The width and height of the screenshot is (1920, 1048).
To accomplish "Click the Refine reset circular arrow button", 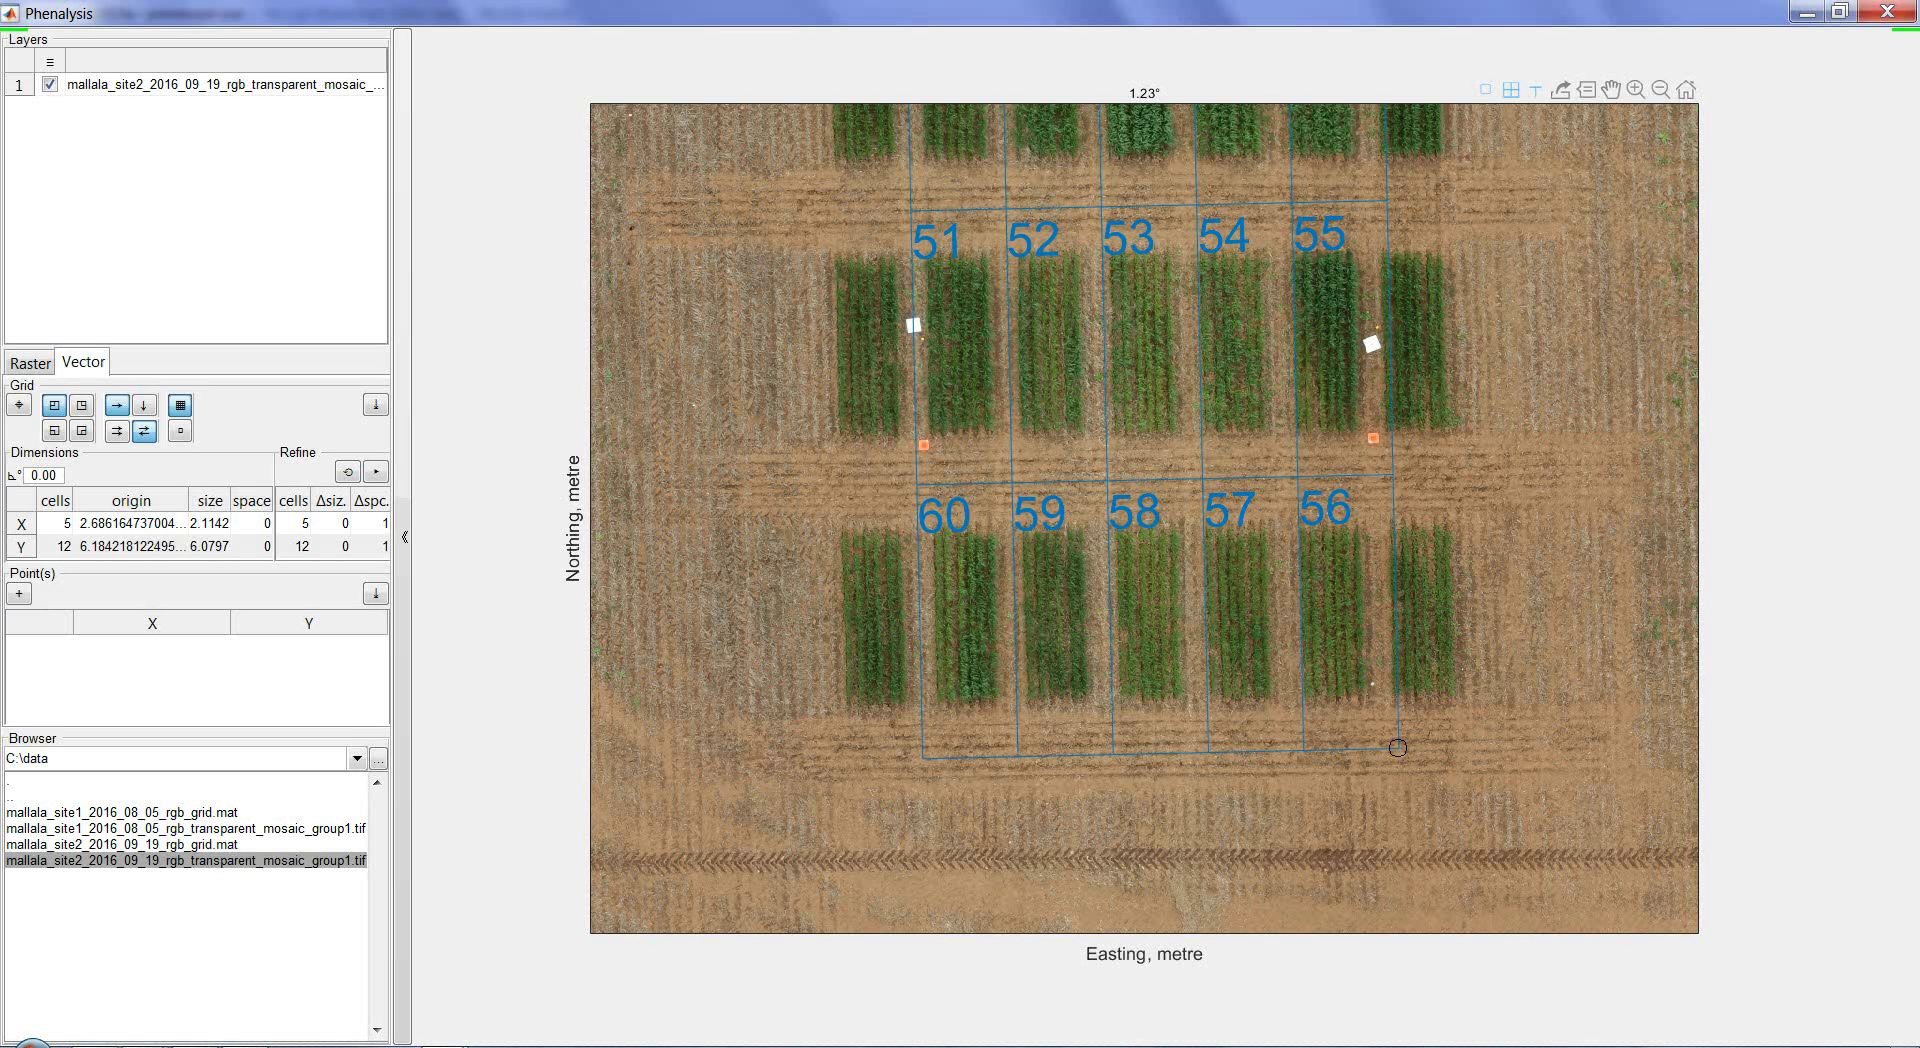I will (x=347, y=472).
